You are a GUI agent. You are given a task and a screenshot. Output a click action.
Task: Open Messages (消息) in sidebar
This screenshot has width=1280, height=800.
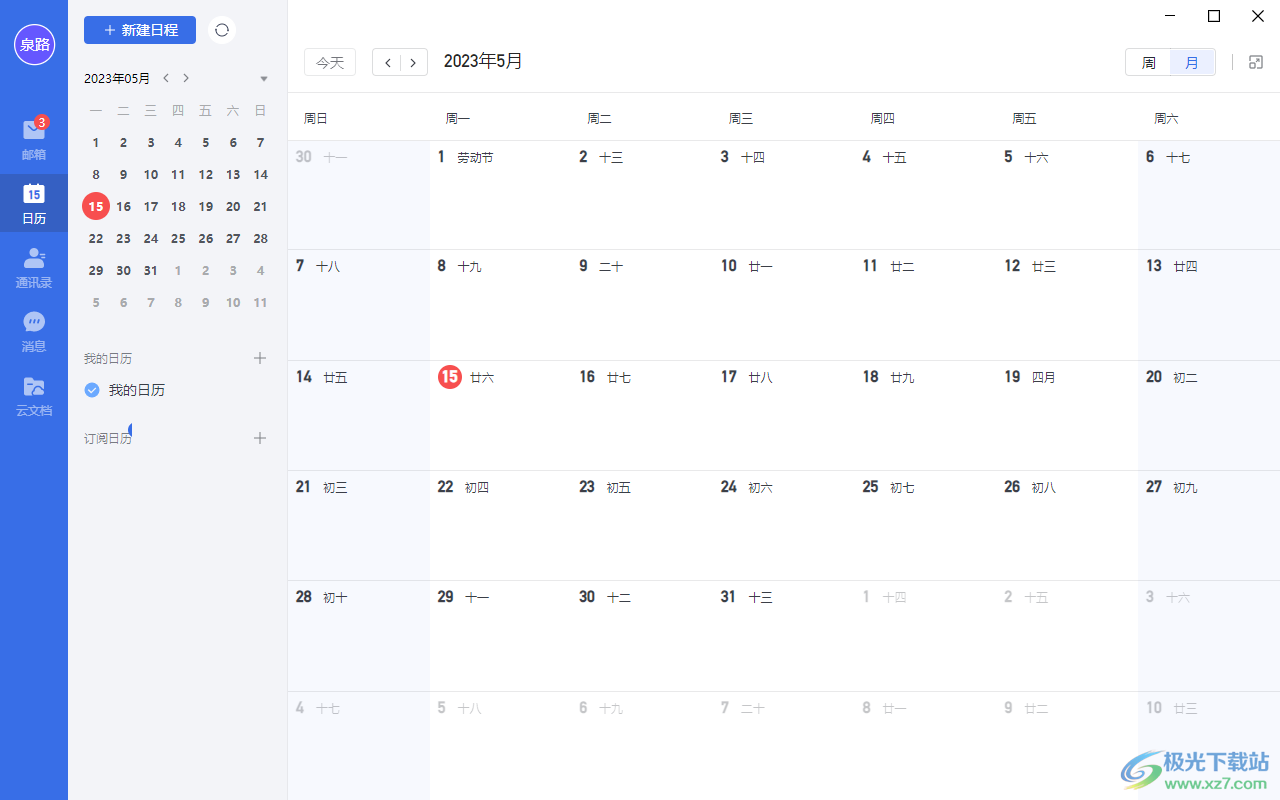[34, 331]
